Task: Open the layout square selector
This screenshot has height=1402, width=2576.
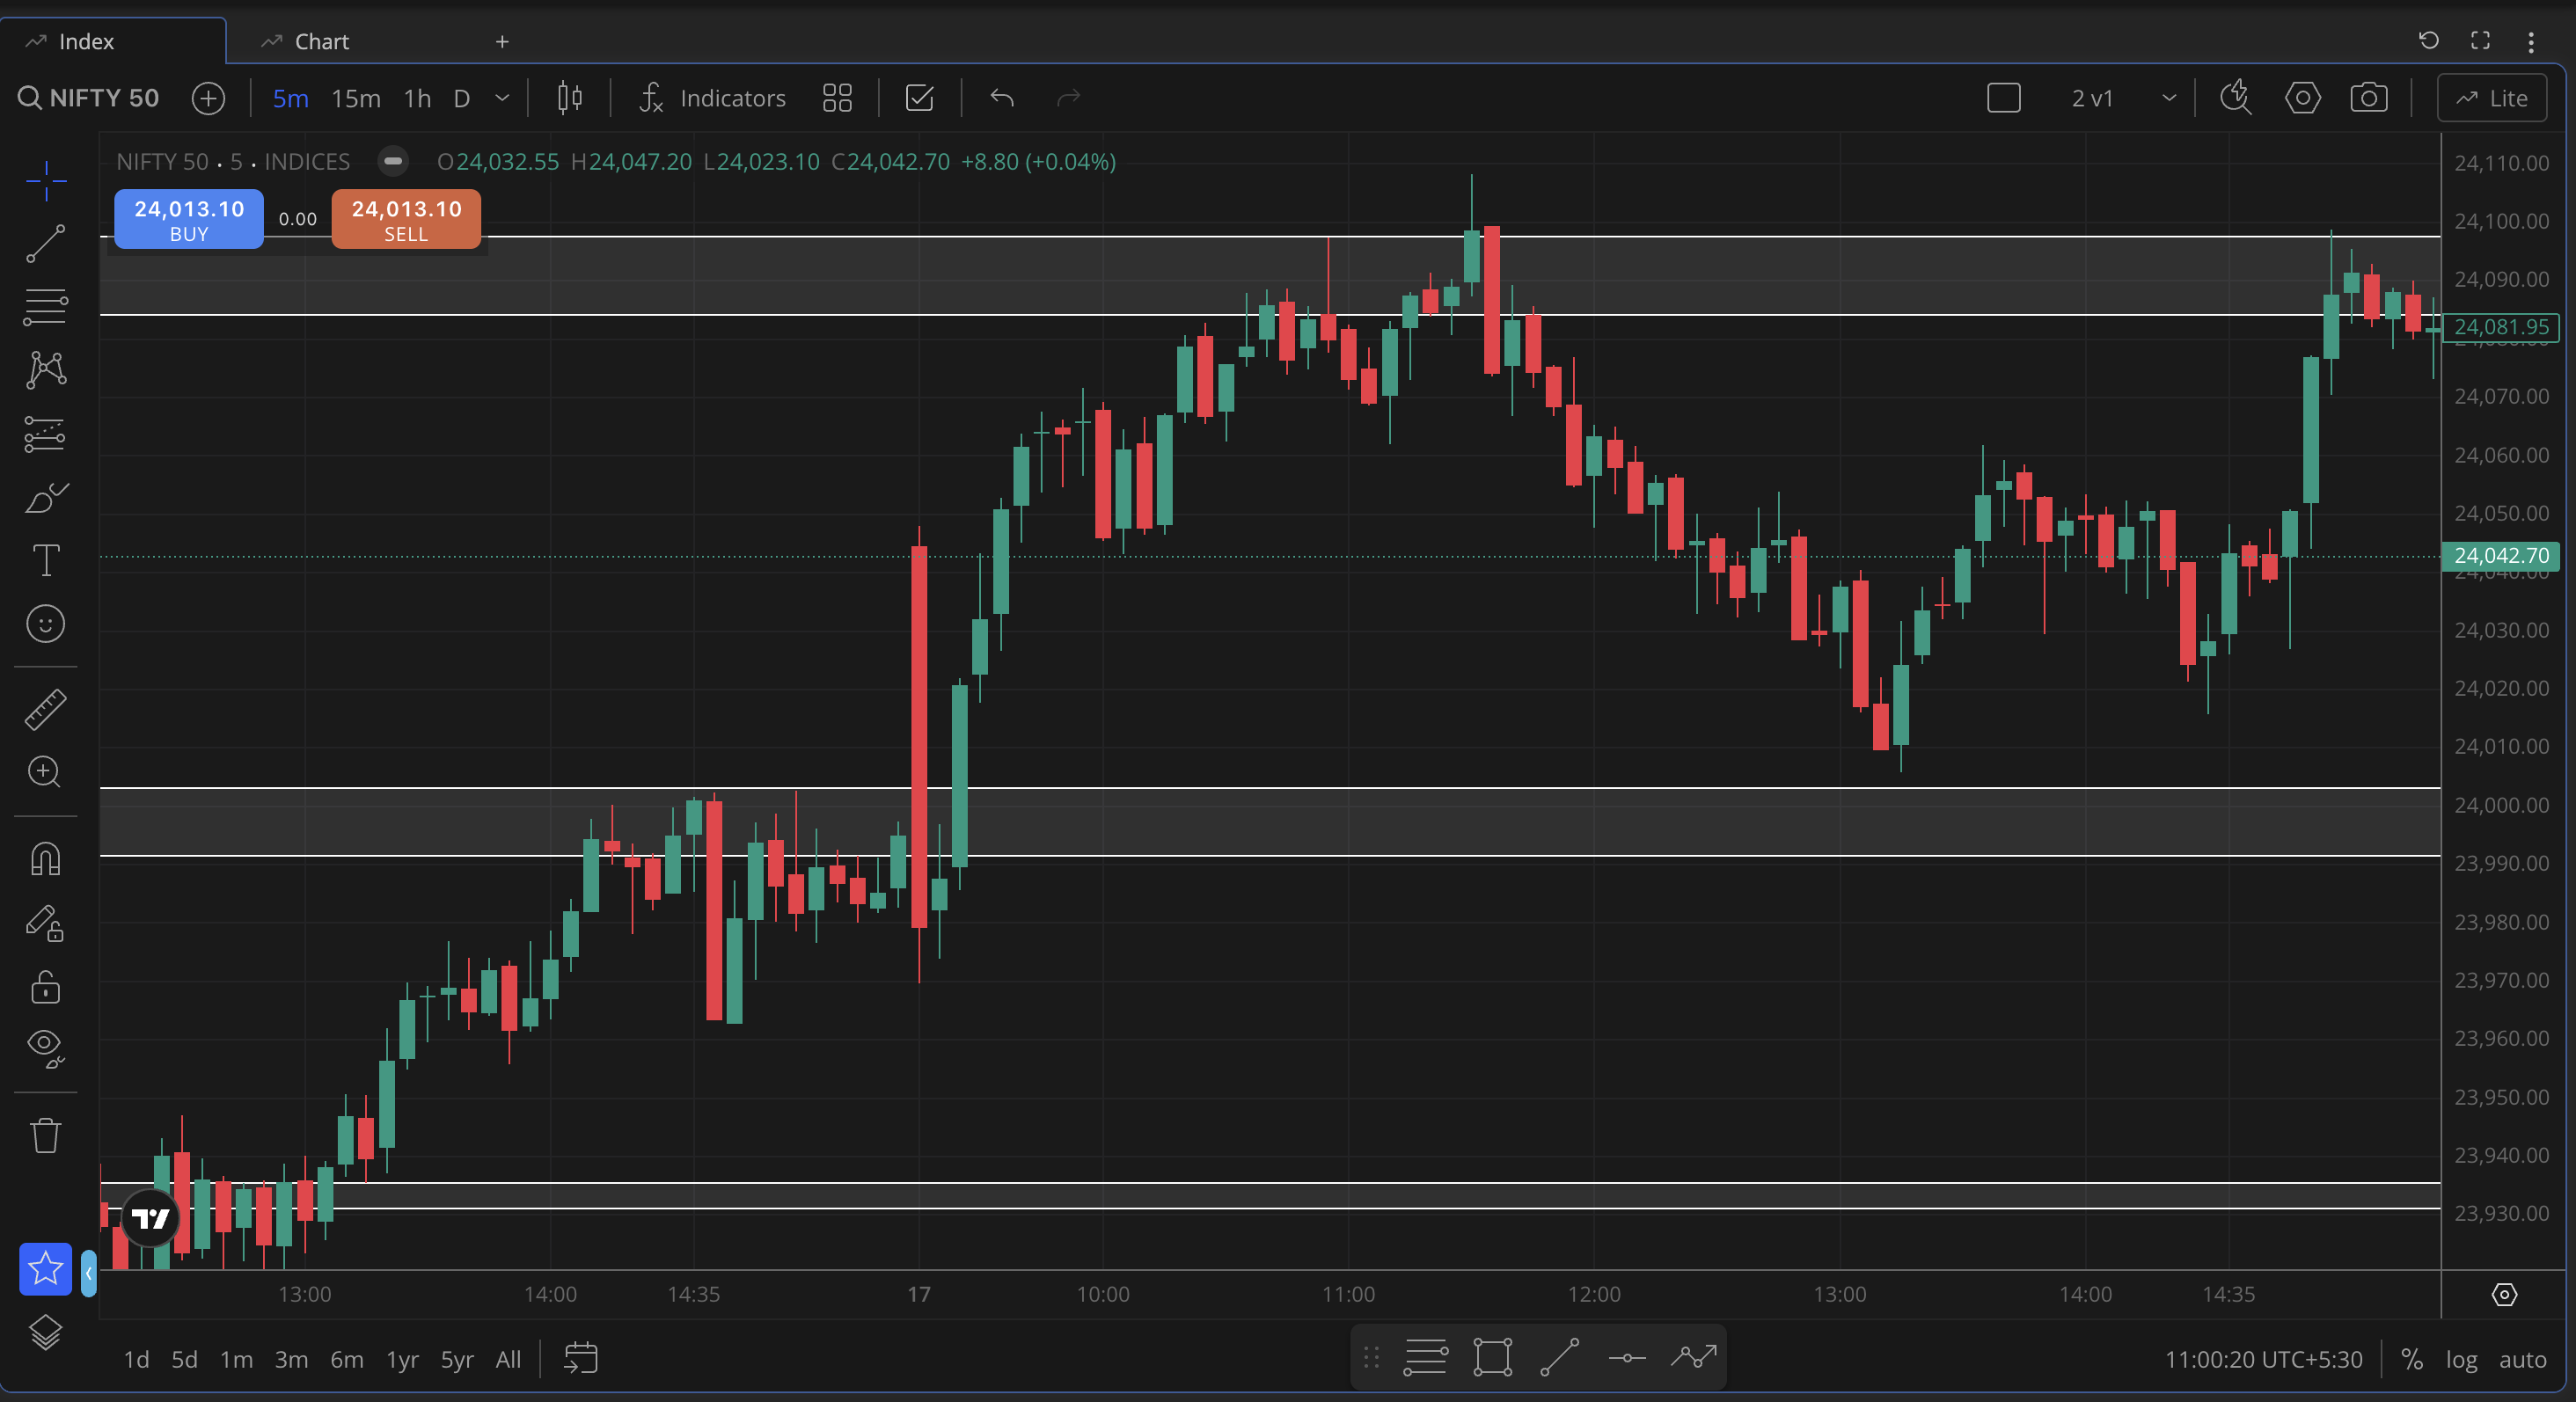Action: (x=2004, y=98)
